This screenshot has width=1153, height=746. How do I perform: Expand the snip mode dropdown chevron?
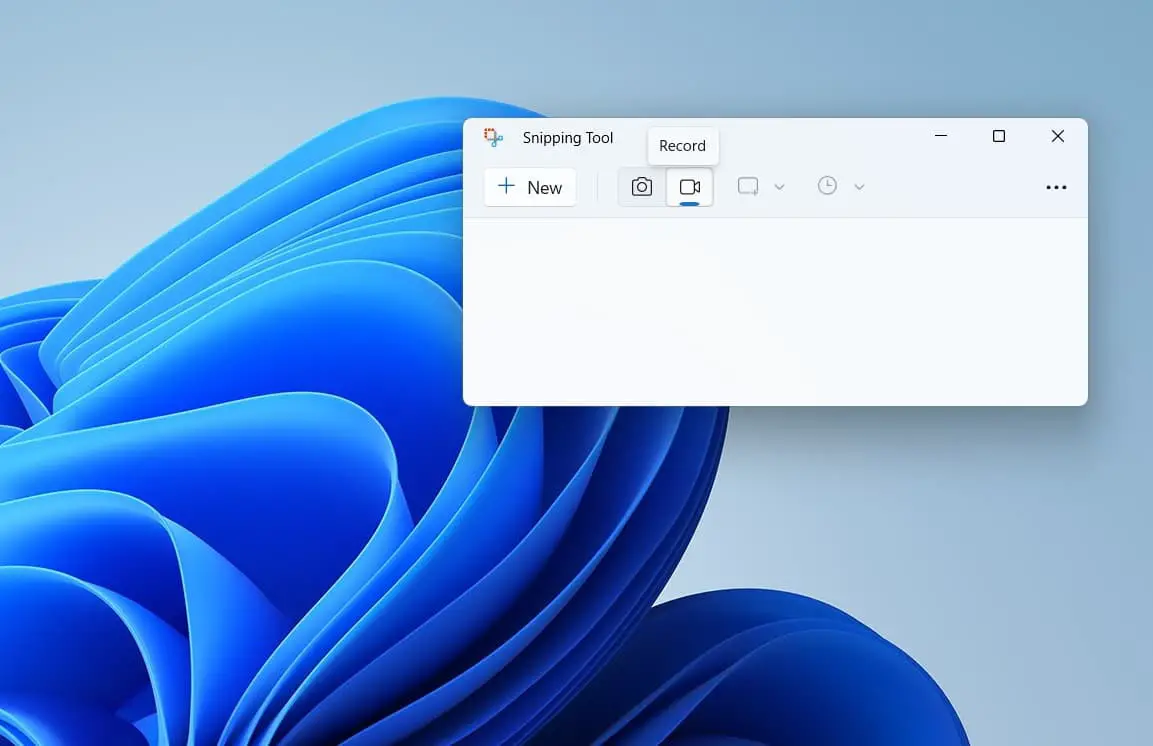point(779,187)
